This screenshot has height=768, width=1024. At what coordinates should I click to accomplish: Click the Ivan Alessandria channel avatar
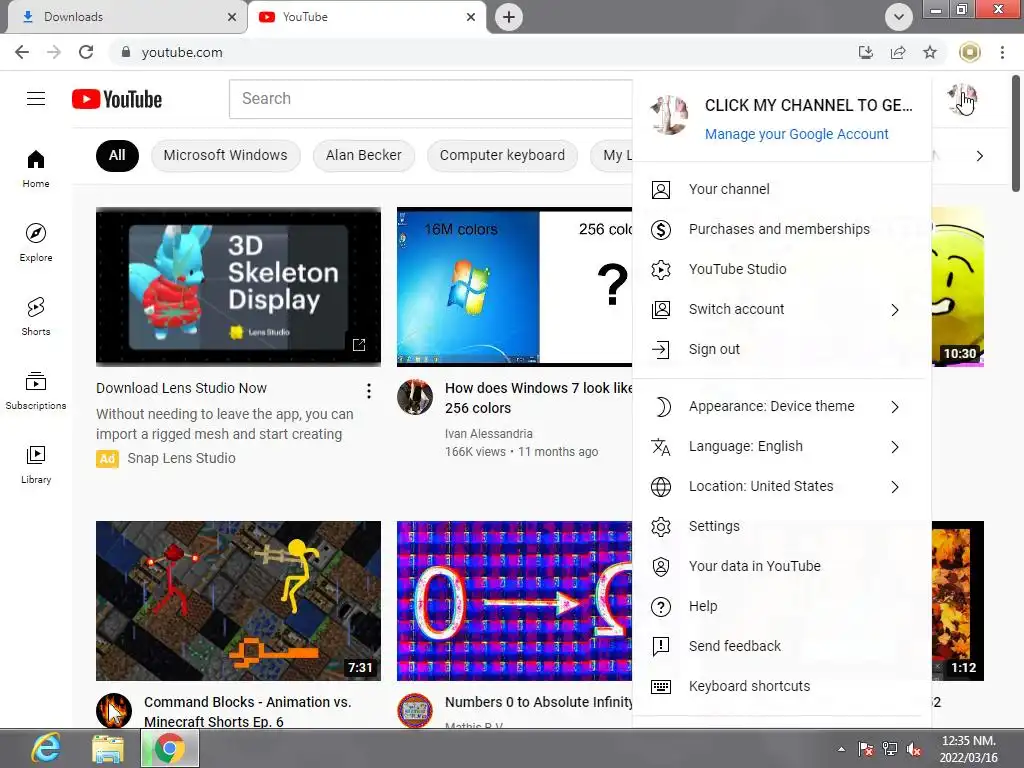tap(415, 397)
